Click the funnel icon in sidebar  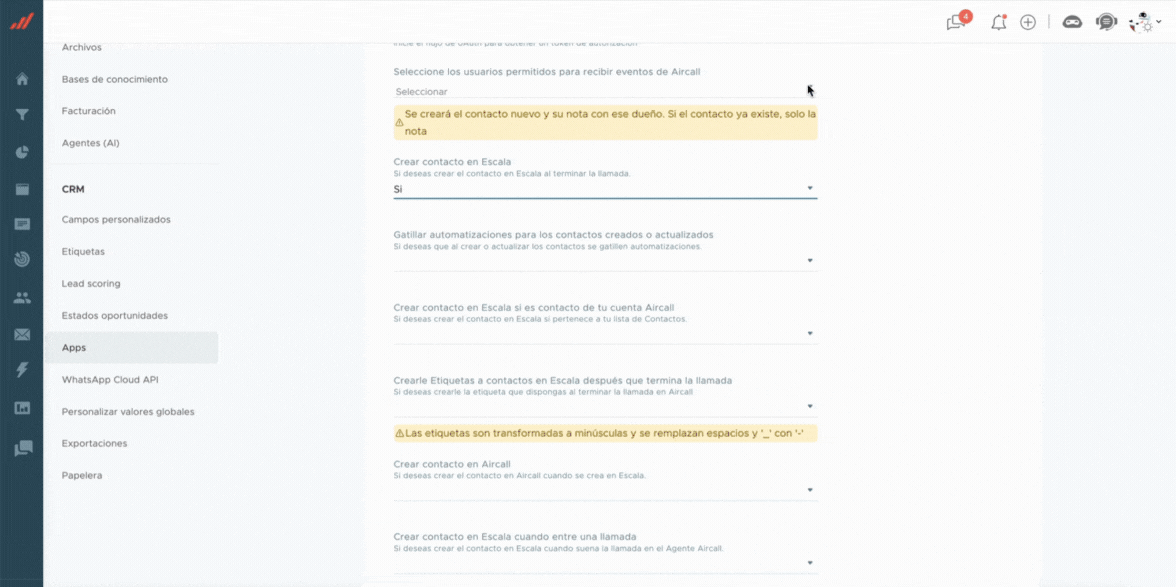[22, 115]
